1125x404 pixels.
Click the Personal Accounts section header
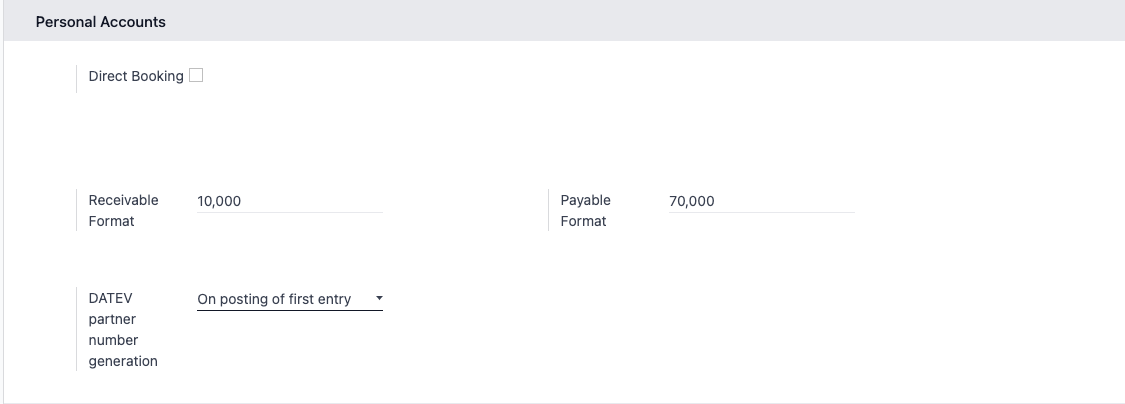click(x=101, y=21)
